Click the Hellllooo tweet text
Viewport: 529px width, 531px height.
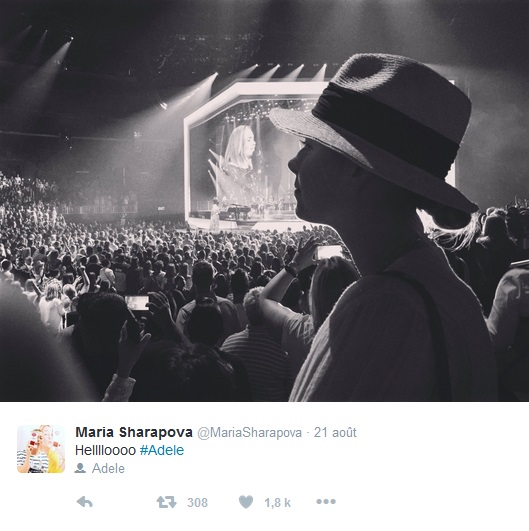105,450
